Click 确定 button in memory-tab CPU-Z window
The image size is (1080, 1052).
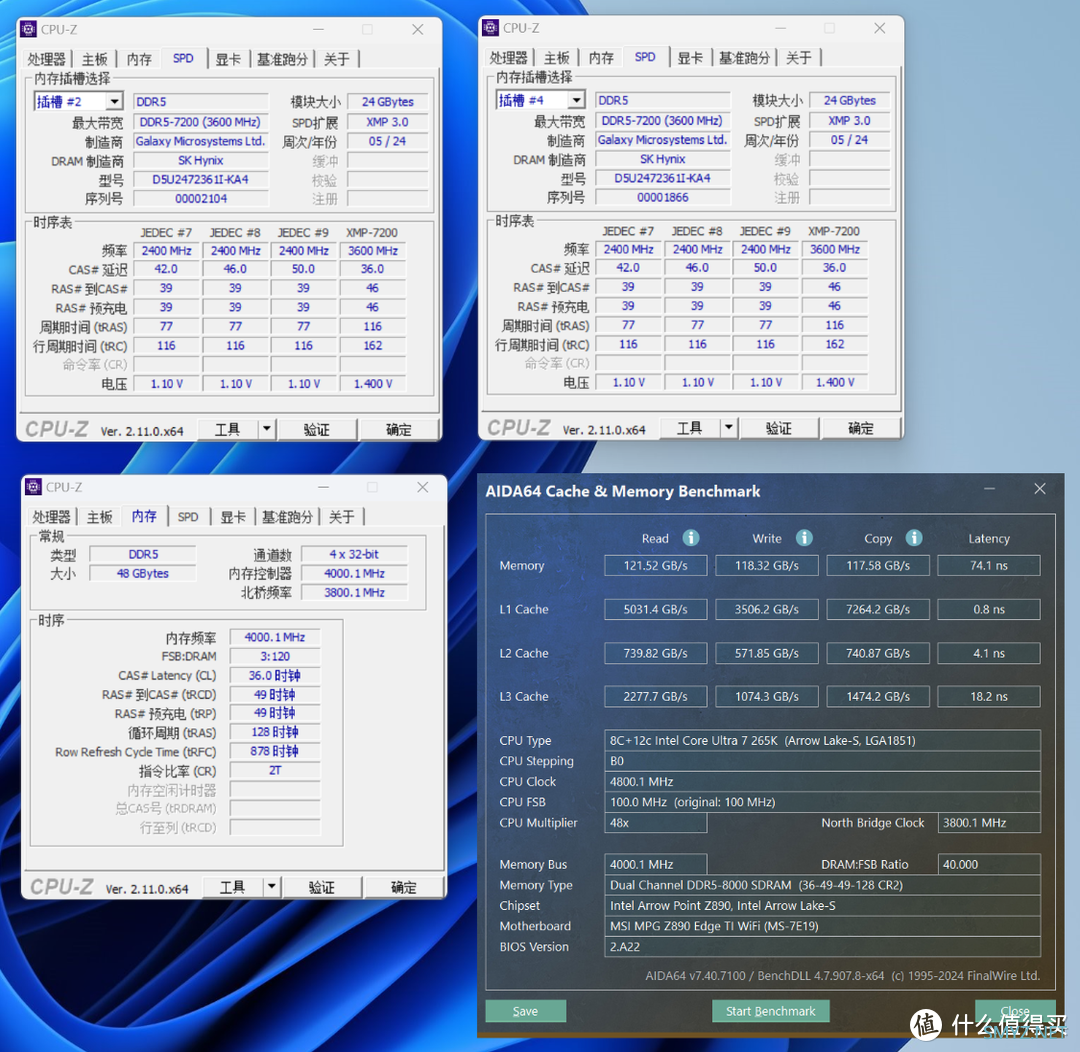point(404,887)
